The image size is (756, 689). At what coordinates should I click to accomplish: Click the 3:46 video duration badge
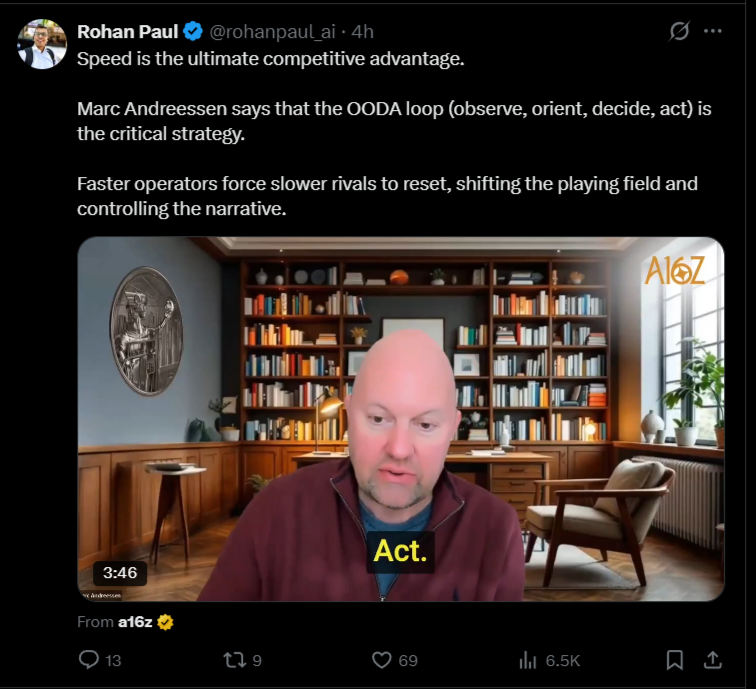pyautogui.click(x=120, y=573)
